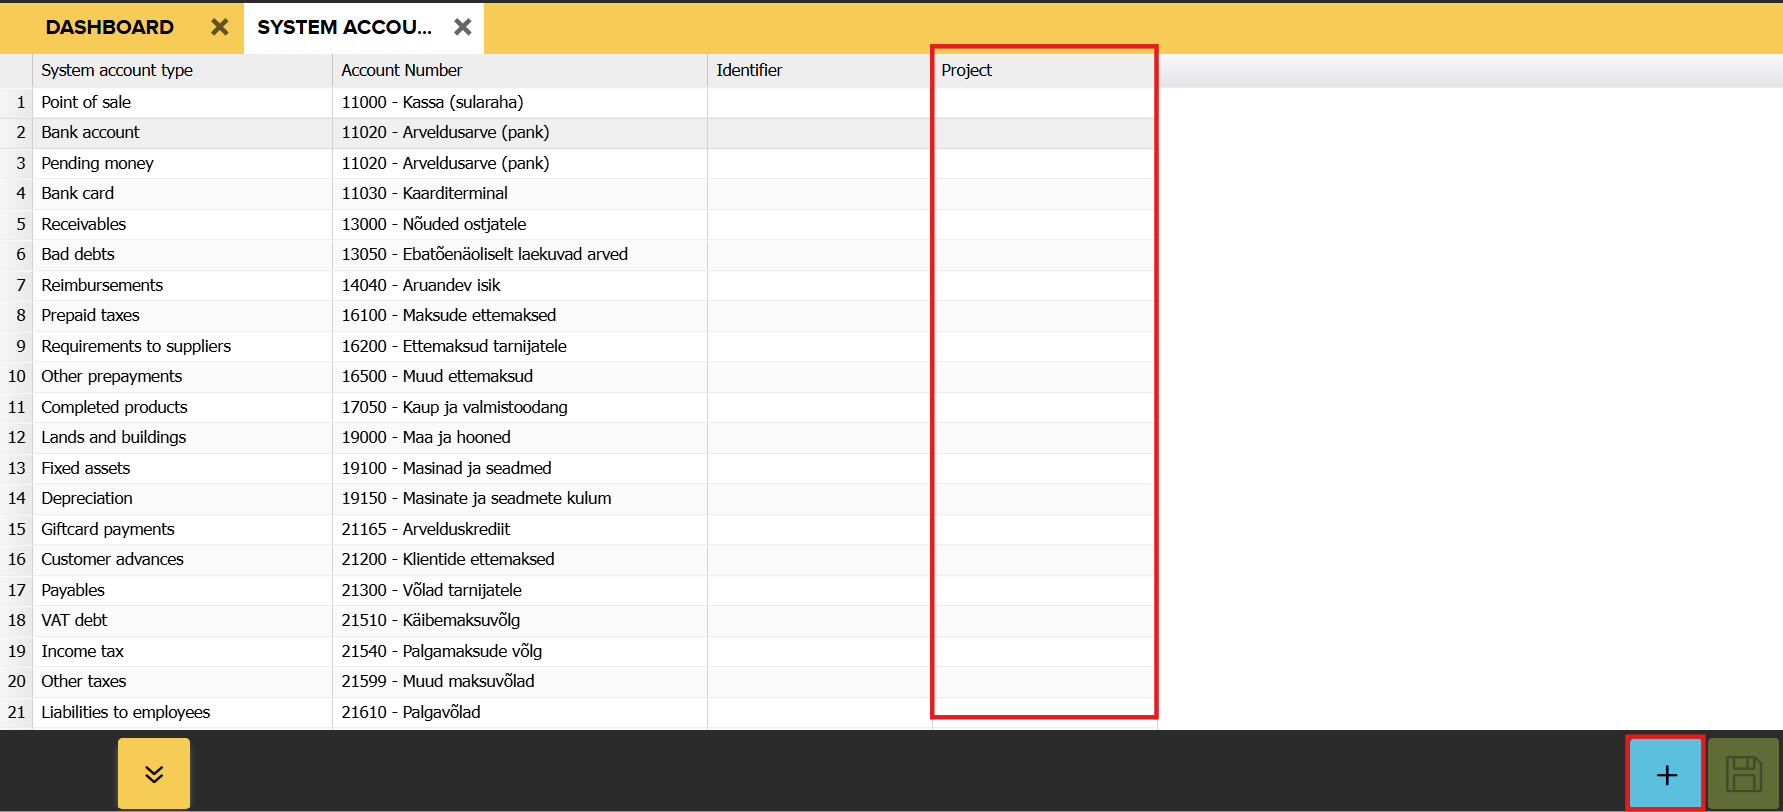Expand the yellow double-chevron panel button
Image resolution: width=1783 pixels, height=812 pixels.
coord(154,774)
